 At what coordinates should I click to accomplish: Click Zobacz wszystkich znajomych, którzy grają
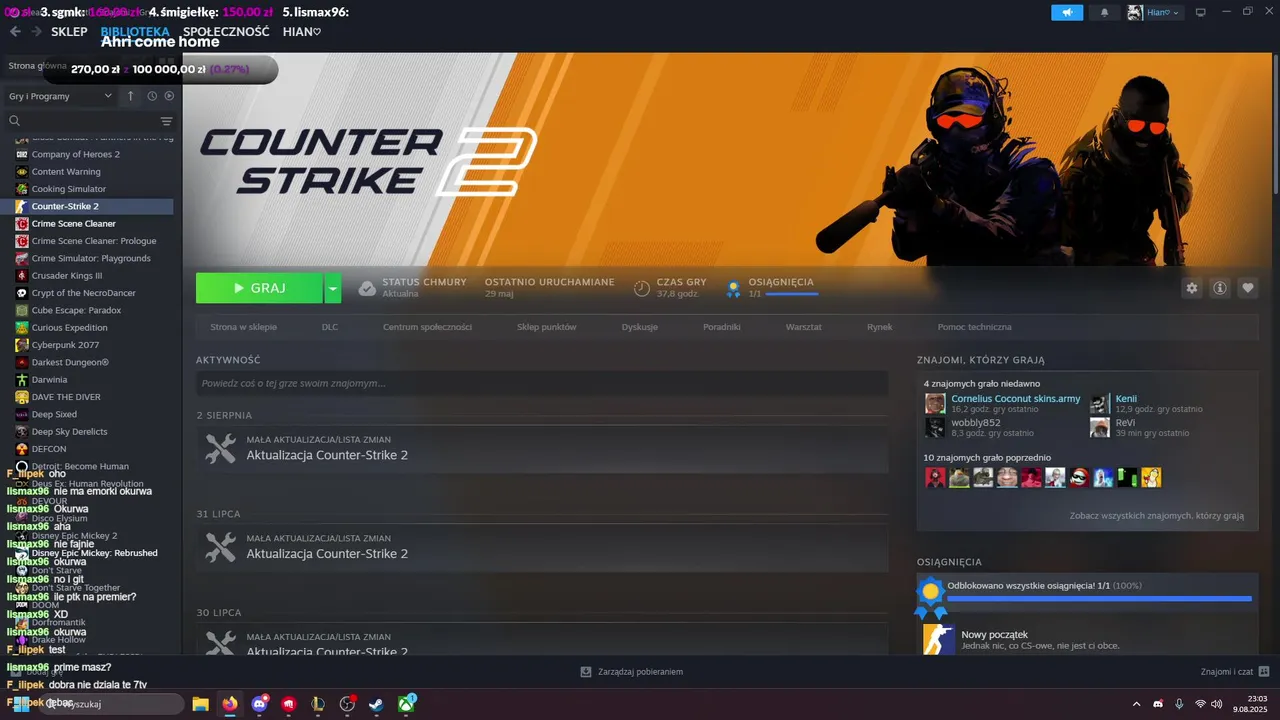pos(1157,516)
